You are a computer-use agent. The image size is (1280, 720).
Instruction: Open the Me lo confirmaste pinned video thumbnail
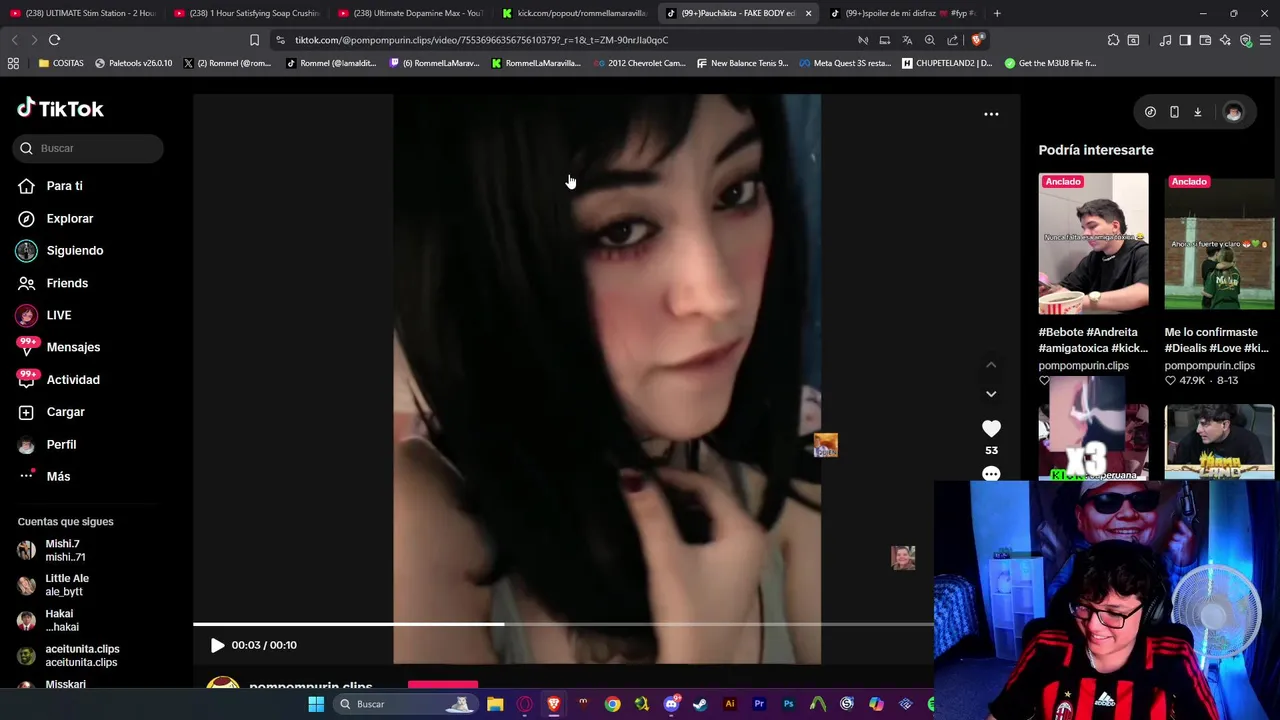tap(1219, 243)
